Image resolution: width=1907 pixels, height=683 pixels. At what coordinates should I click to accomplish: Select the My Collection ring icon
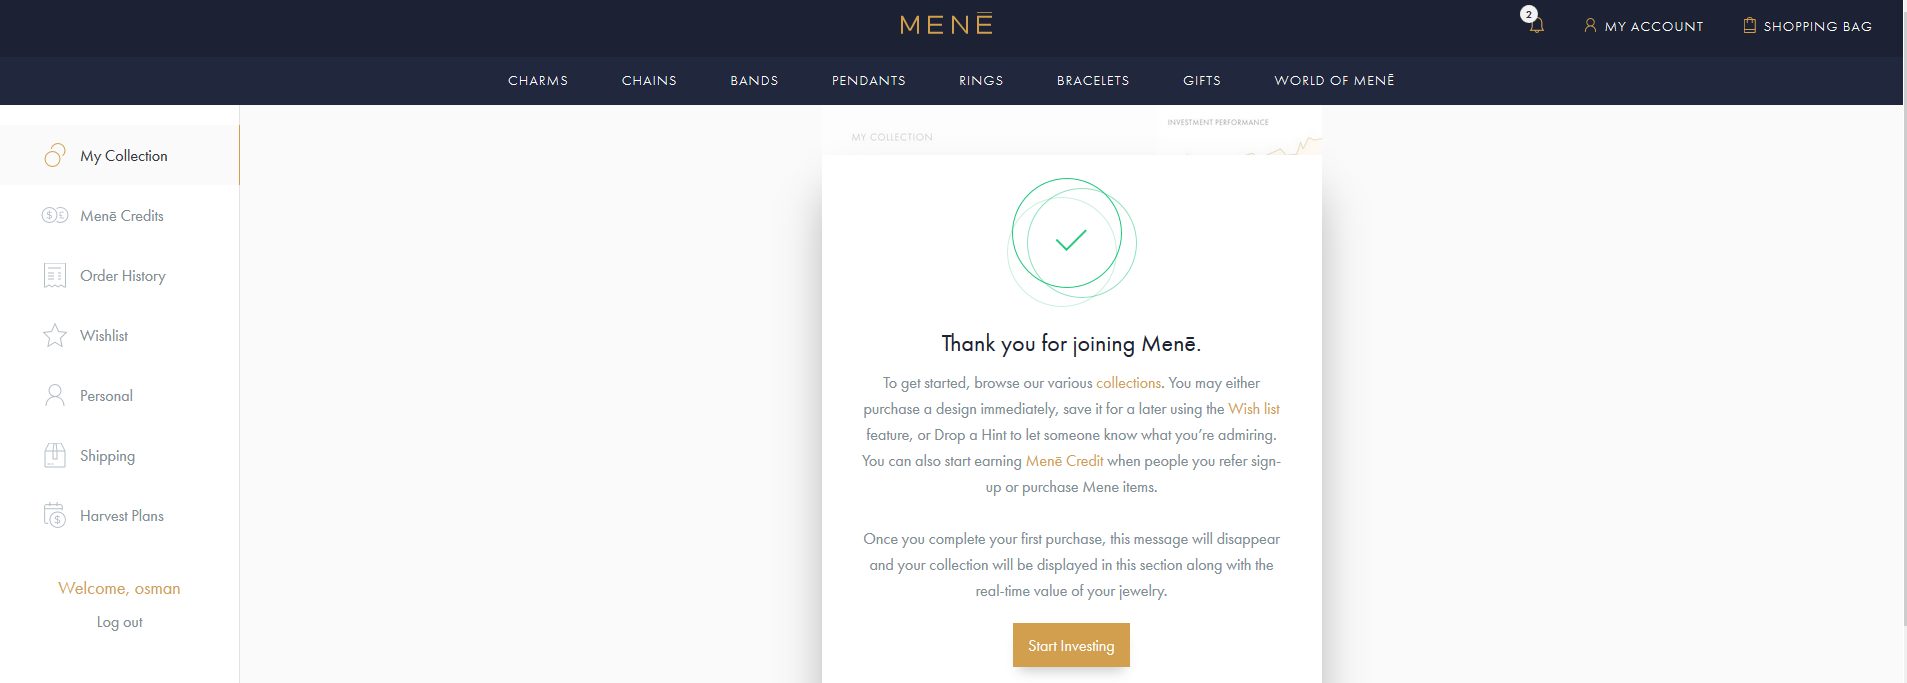55,155
